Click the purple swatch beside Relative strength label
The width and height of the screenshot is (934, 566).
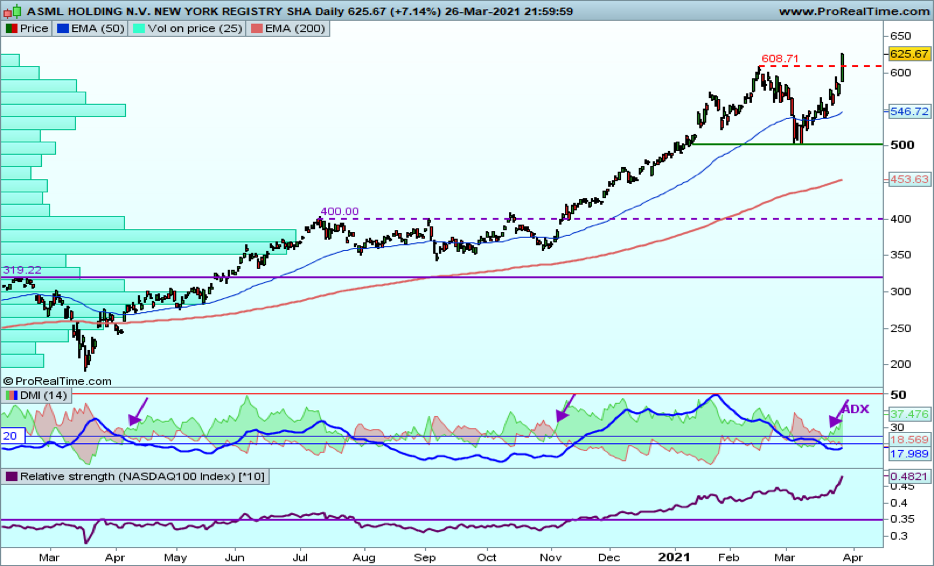[x=12, y=477]
